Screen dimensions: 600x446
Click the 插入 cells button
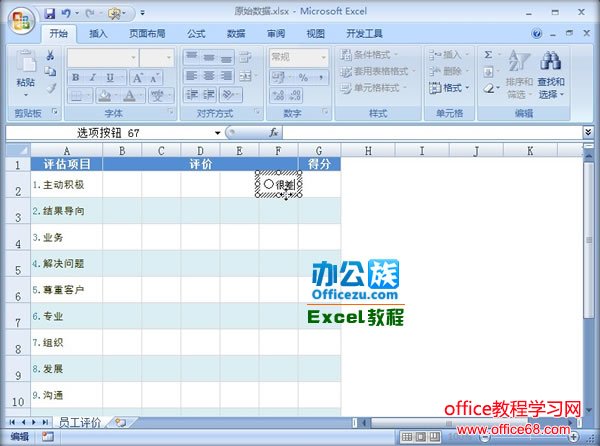(x=448, y=55)
